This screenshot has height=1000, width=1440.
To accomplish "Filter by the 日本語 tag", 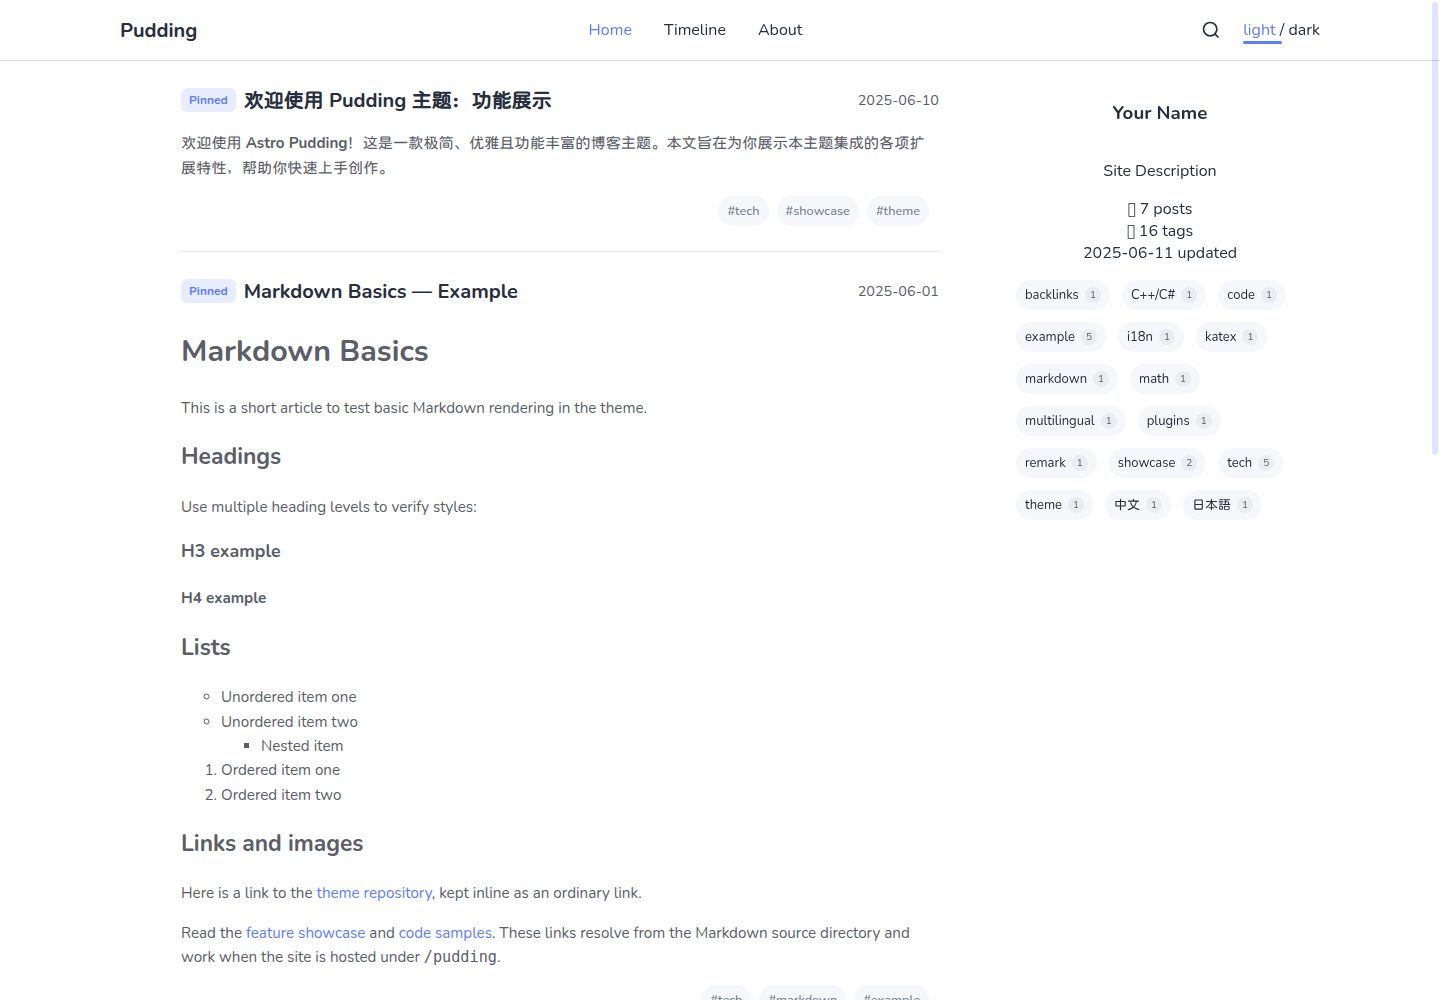I will 1222,505.
